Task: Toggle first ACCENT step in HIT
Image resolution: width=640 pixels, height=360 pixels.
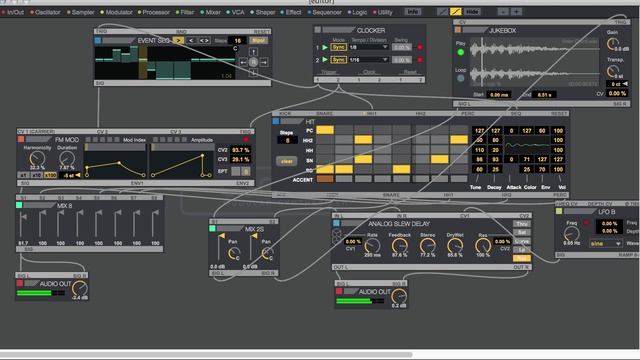Action: click(x=325, y=179)
